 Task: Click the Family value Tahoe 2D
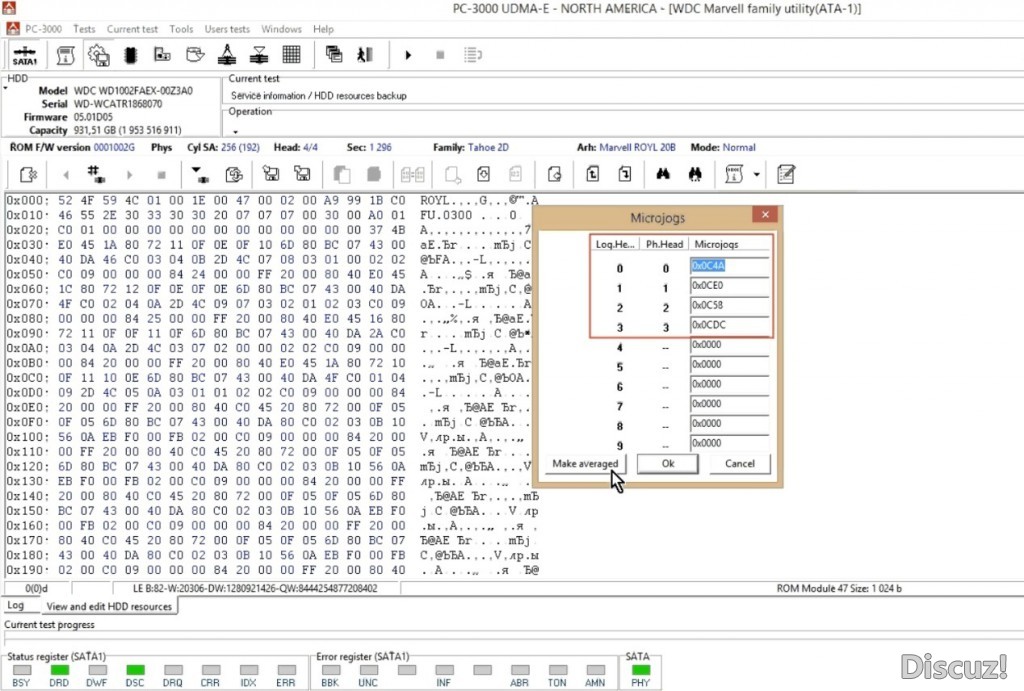tap(488, 148)
